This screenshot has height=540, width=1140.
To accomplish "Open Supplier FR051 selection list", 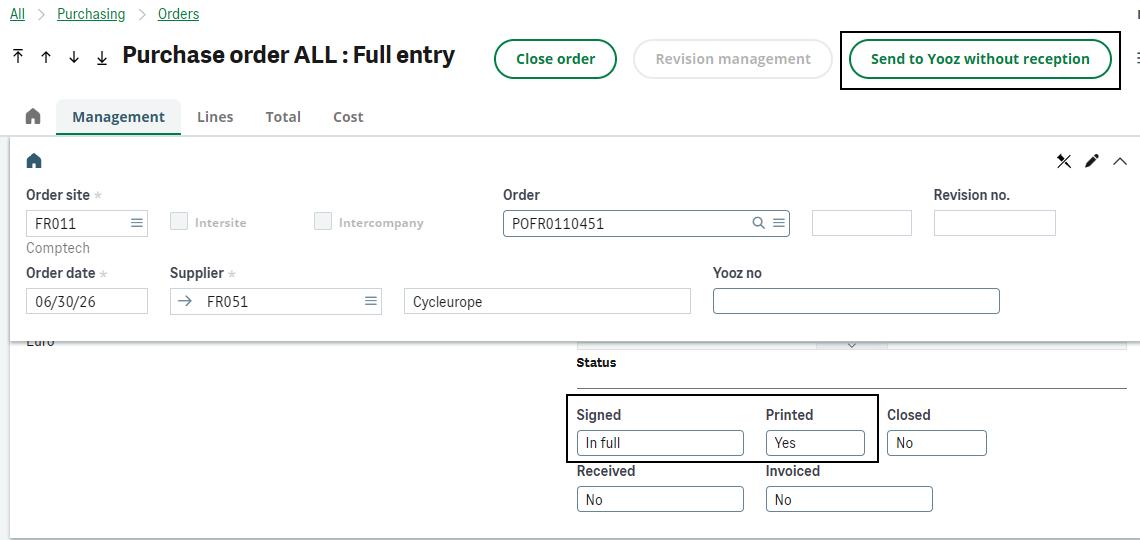I will pos(371,301).
